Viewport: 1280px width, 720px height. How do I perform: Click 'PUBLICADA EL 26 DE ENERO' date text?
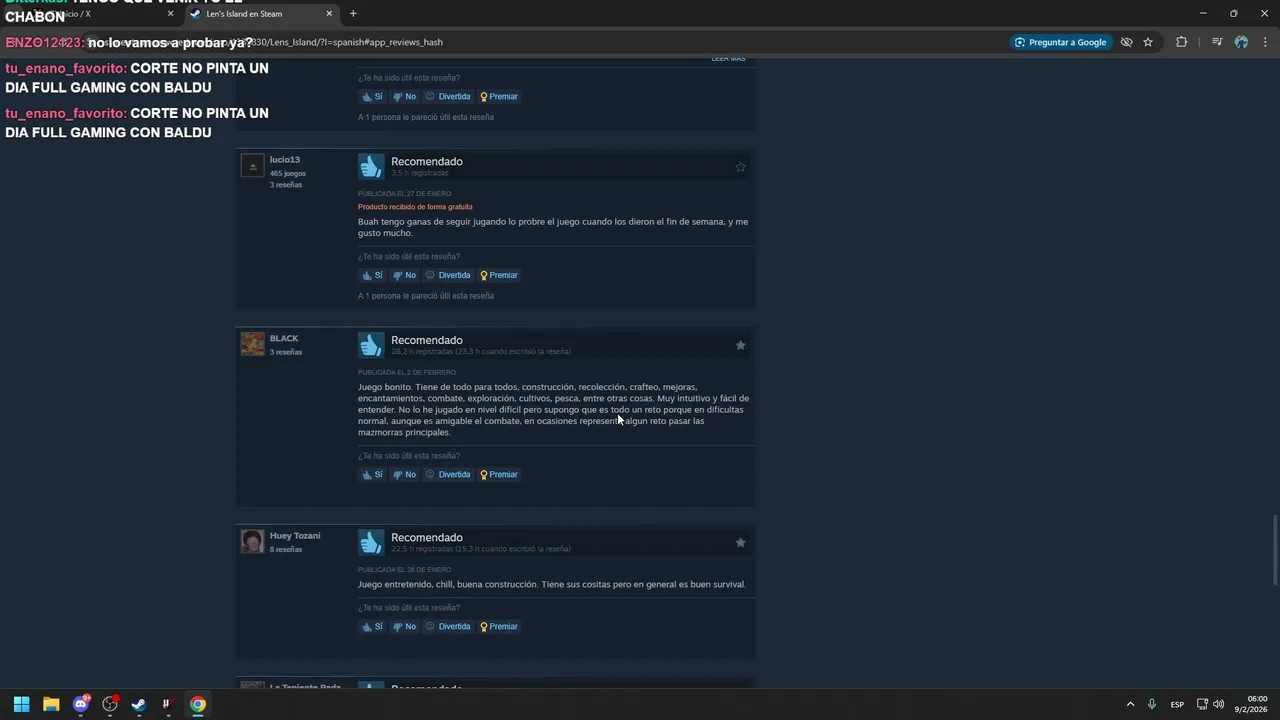click(404, 570)
